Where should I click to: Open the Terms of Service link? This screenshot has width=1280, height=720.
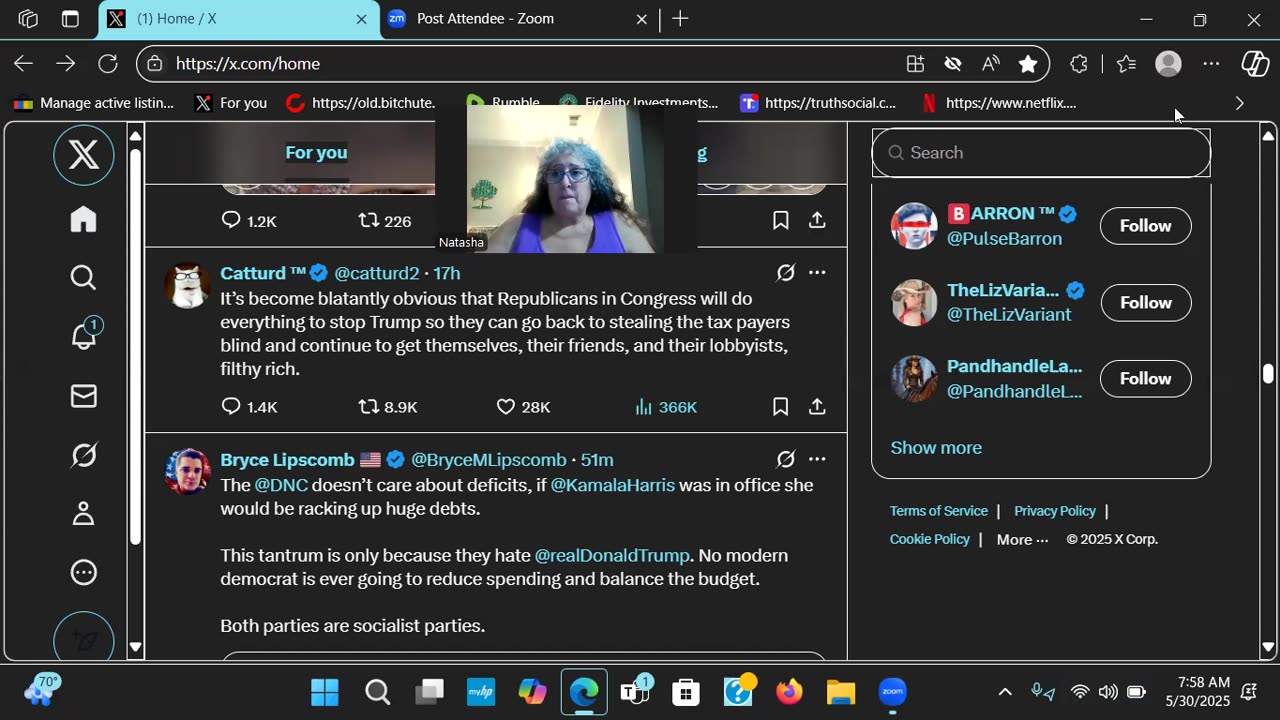tap(939, 511)
